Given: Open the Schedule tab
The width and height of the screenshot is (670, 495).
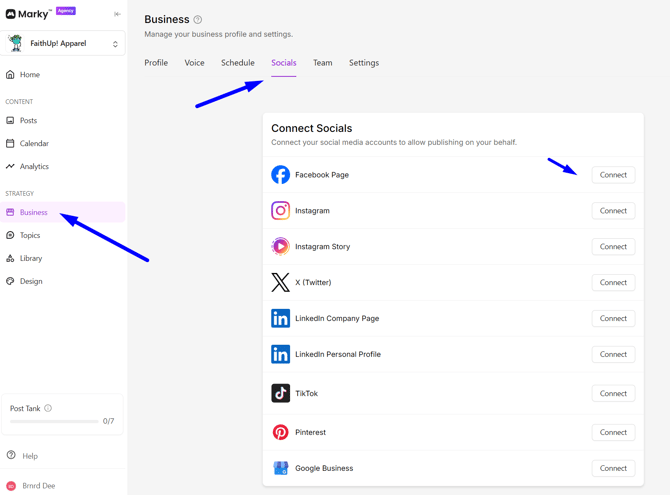Looking at the screenshot, I should click(237, 63).
